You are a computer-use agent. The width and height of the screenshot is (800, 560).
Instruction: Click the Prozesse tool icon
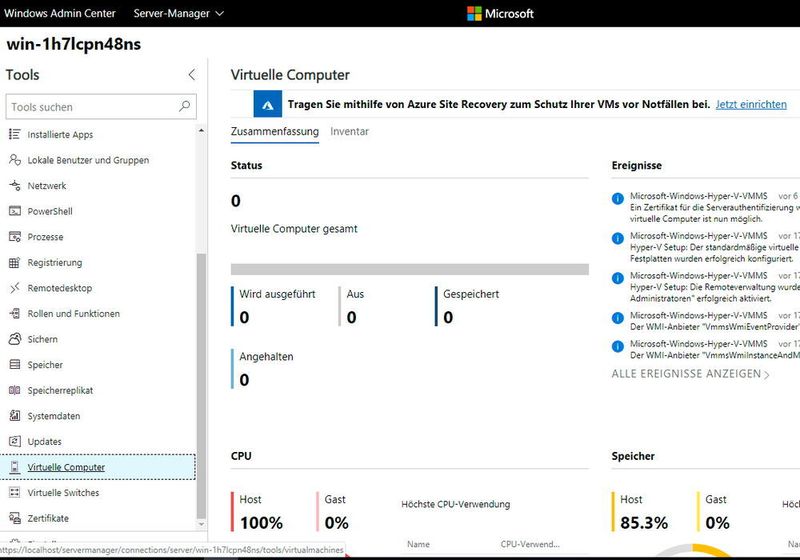[x=14, y=237]
